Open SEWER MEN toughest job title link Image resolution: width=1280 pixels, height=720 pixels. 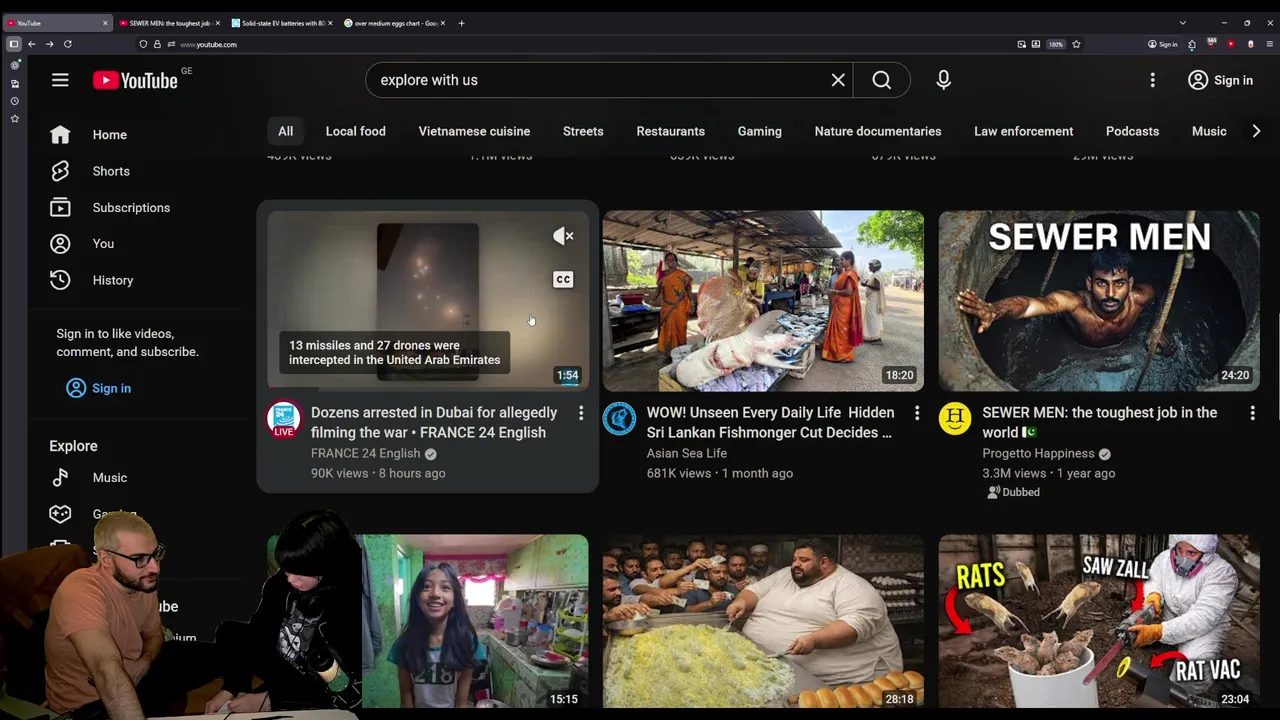1100,422
